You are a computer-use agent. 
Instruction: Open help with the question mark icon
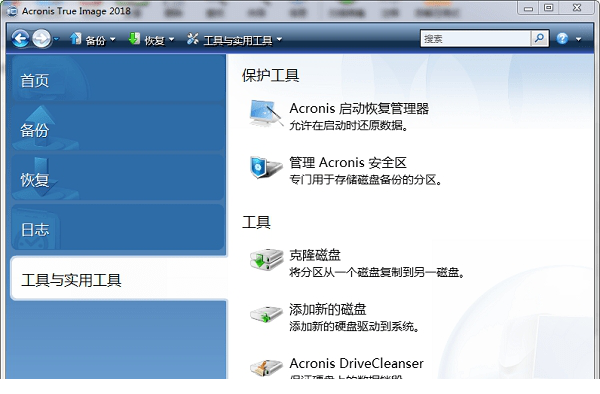coord(562,39)
